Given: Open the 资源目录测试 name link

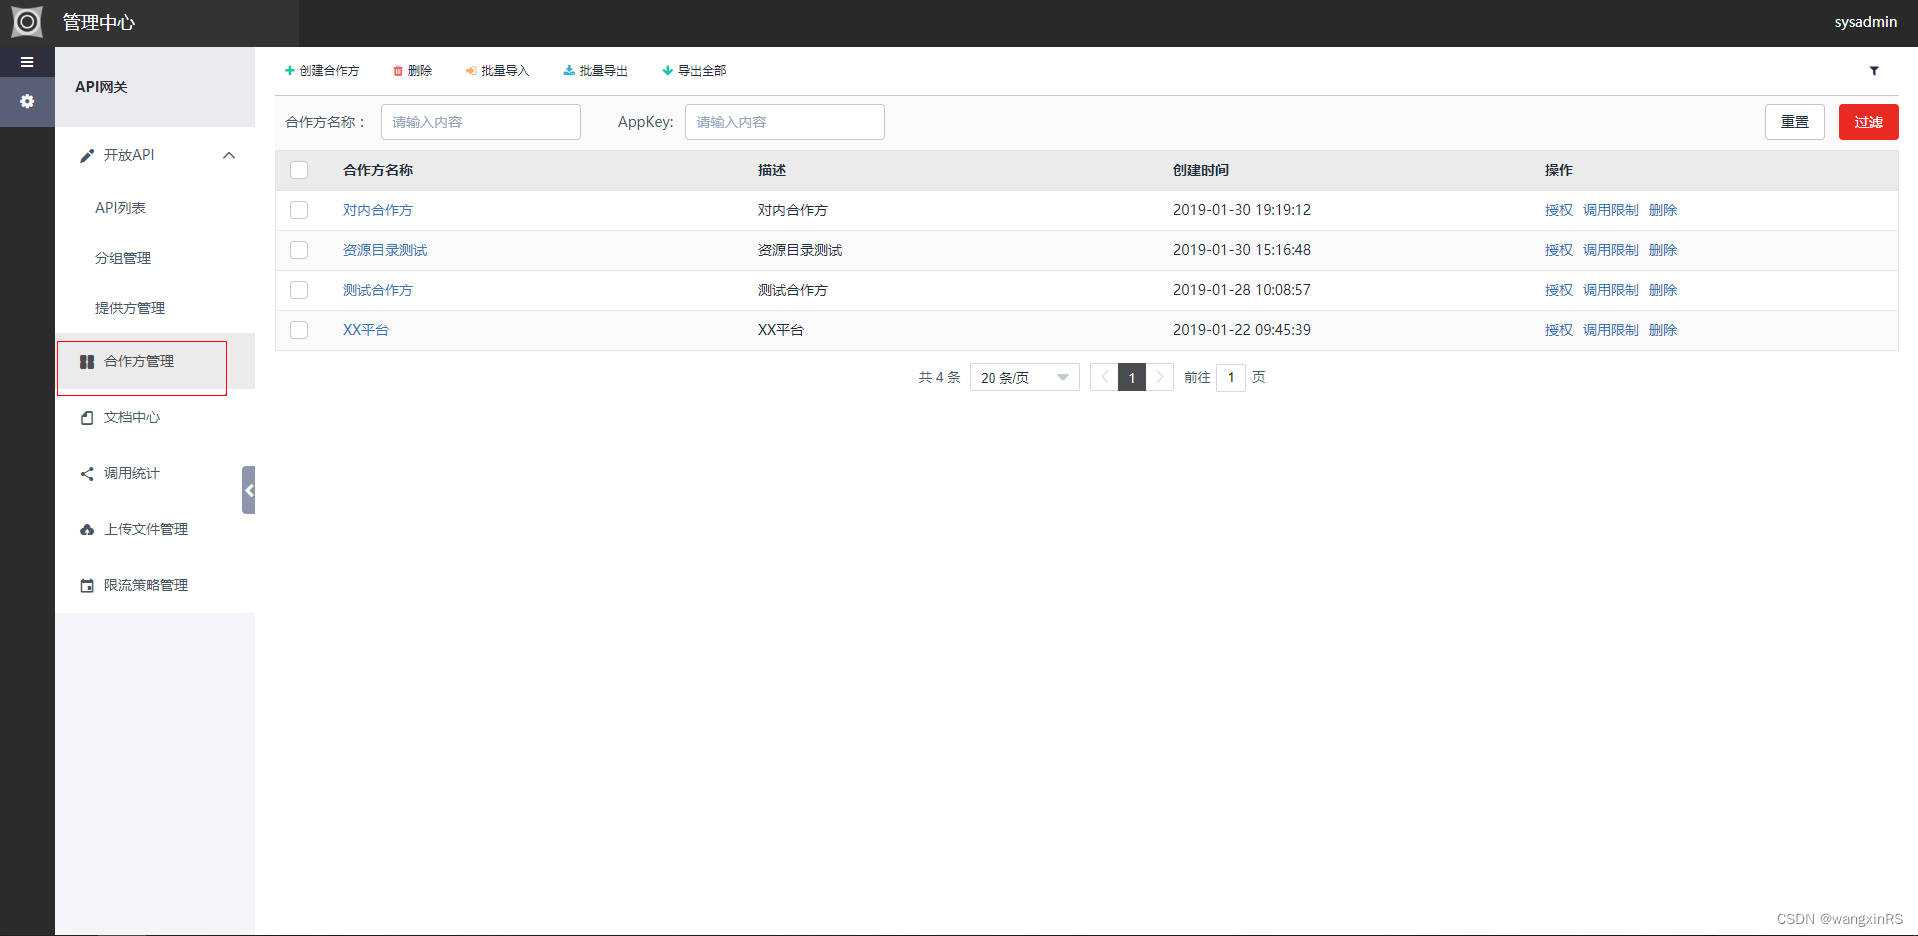Looking at the screenshot, I should [x=385, y=250].
